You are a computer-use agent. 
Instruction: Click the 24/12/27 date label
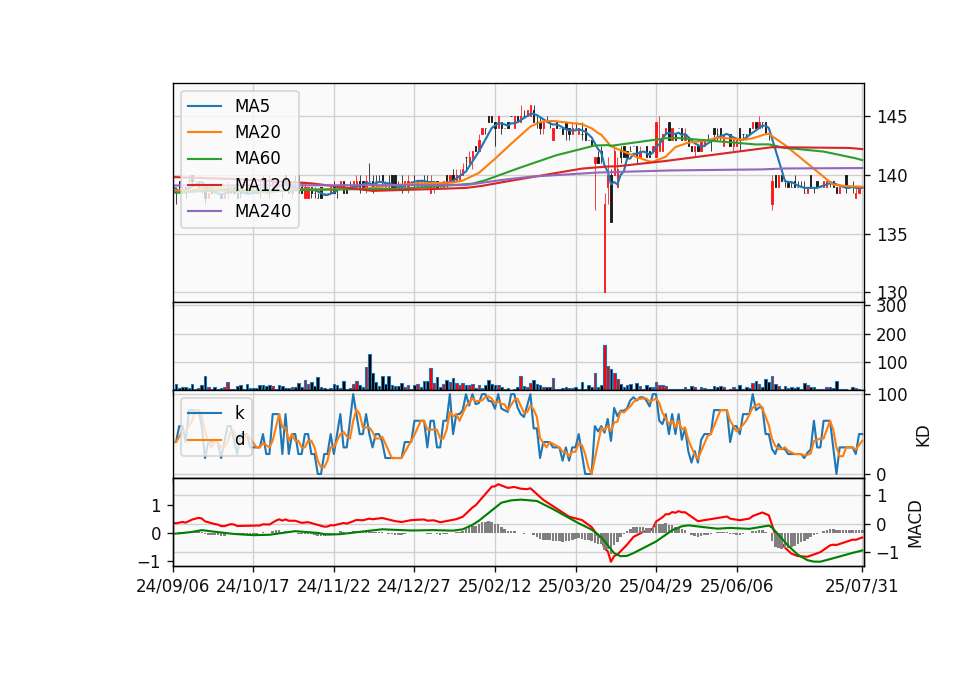pos(414,586)
